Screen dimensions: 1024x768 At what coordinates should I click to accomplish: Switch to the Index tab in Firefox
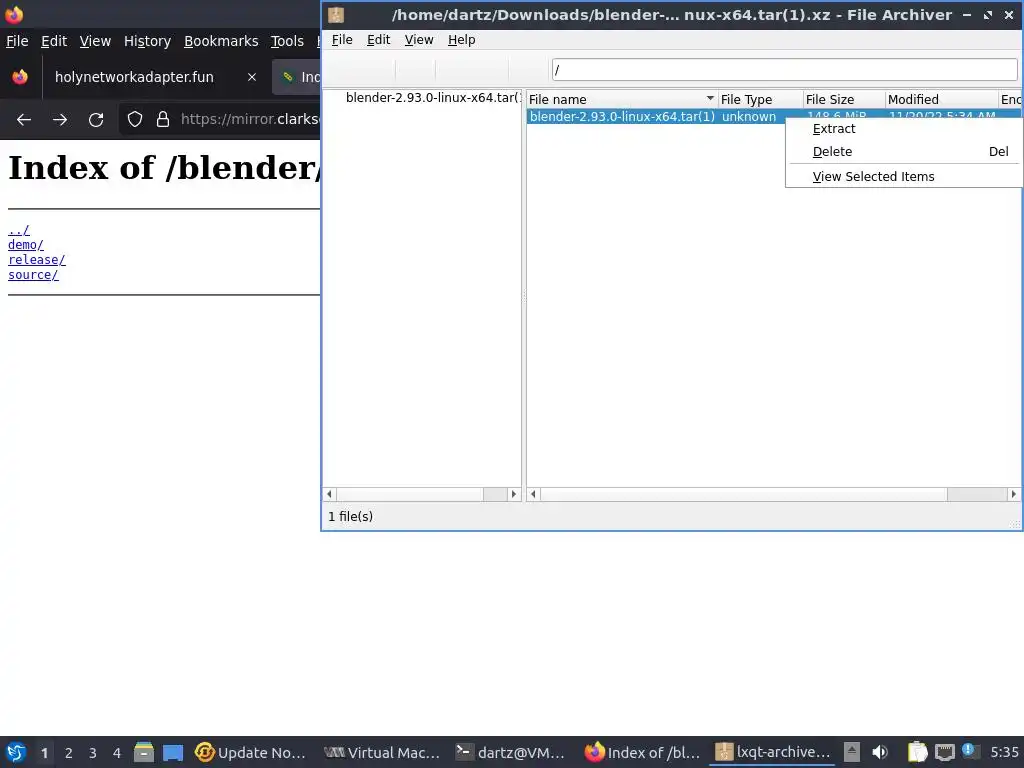[x=296, y=77]
